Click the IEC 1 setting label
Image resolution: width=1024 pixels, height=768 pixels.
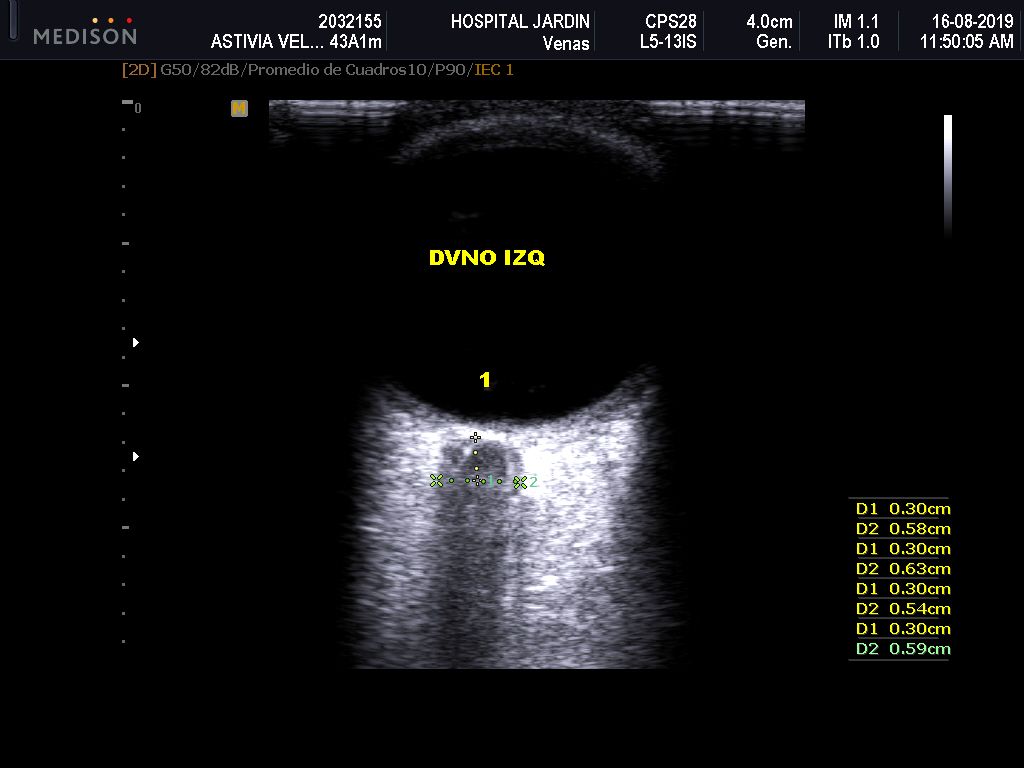tap(494, 70)
